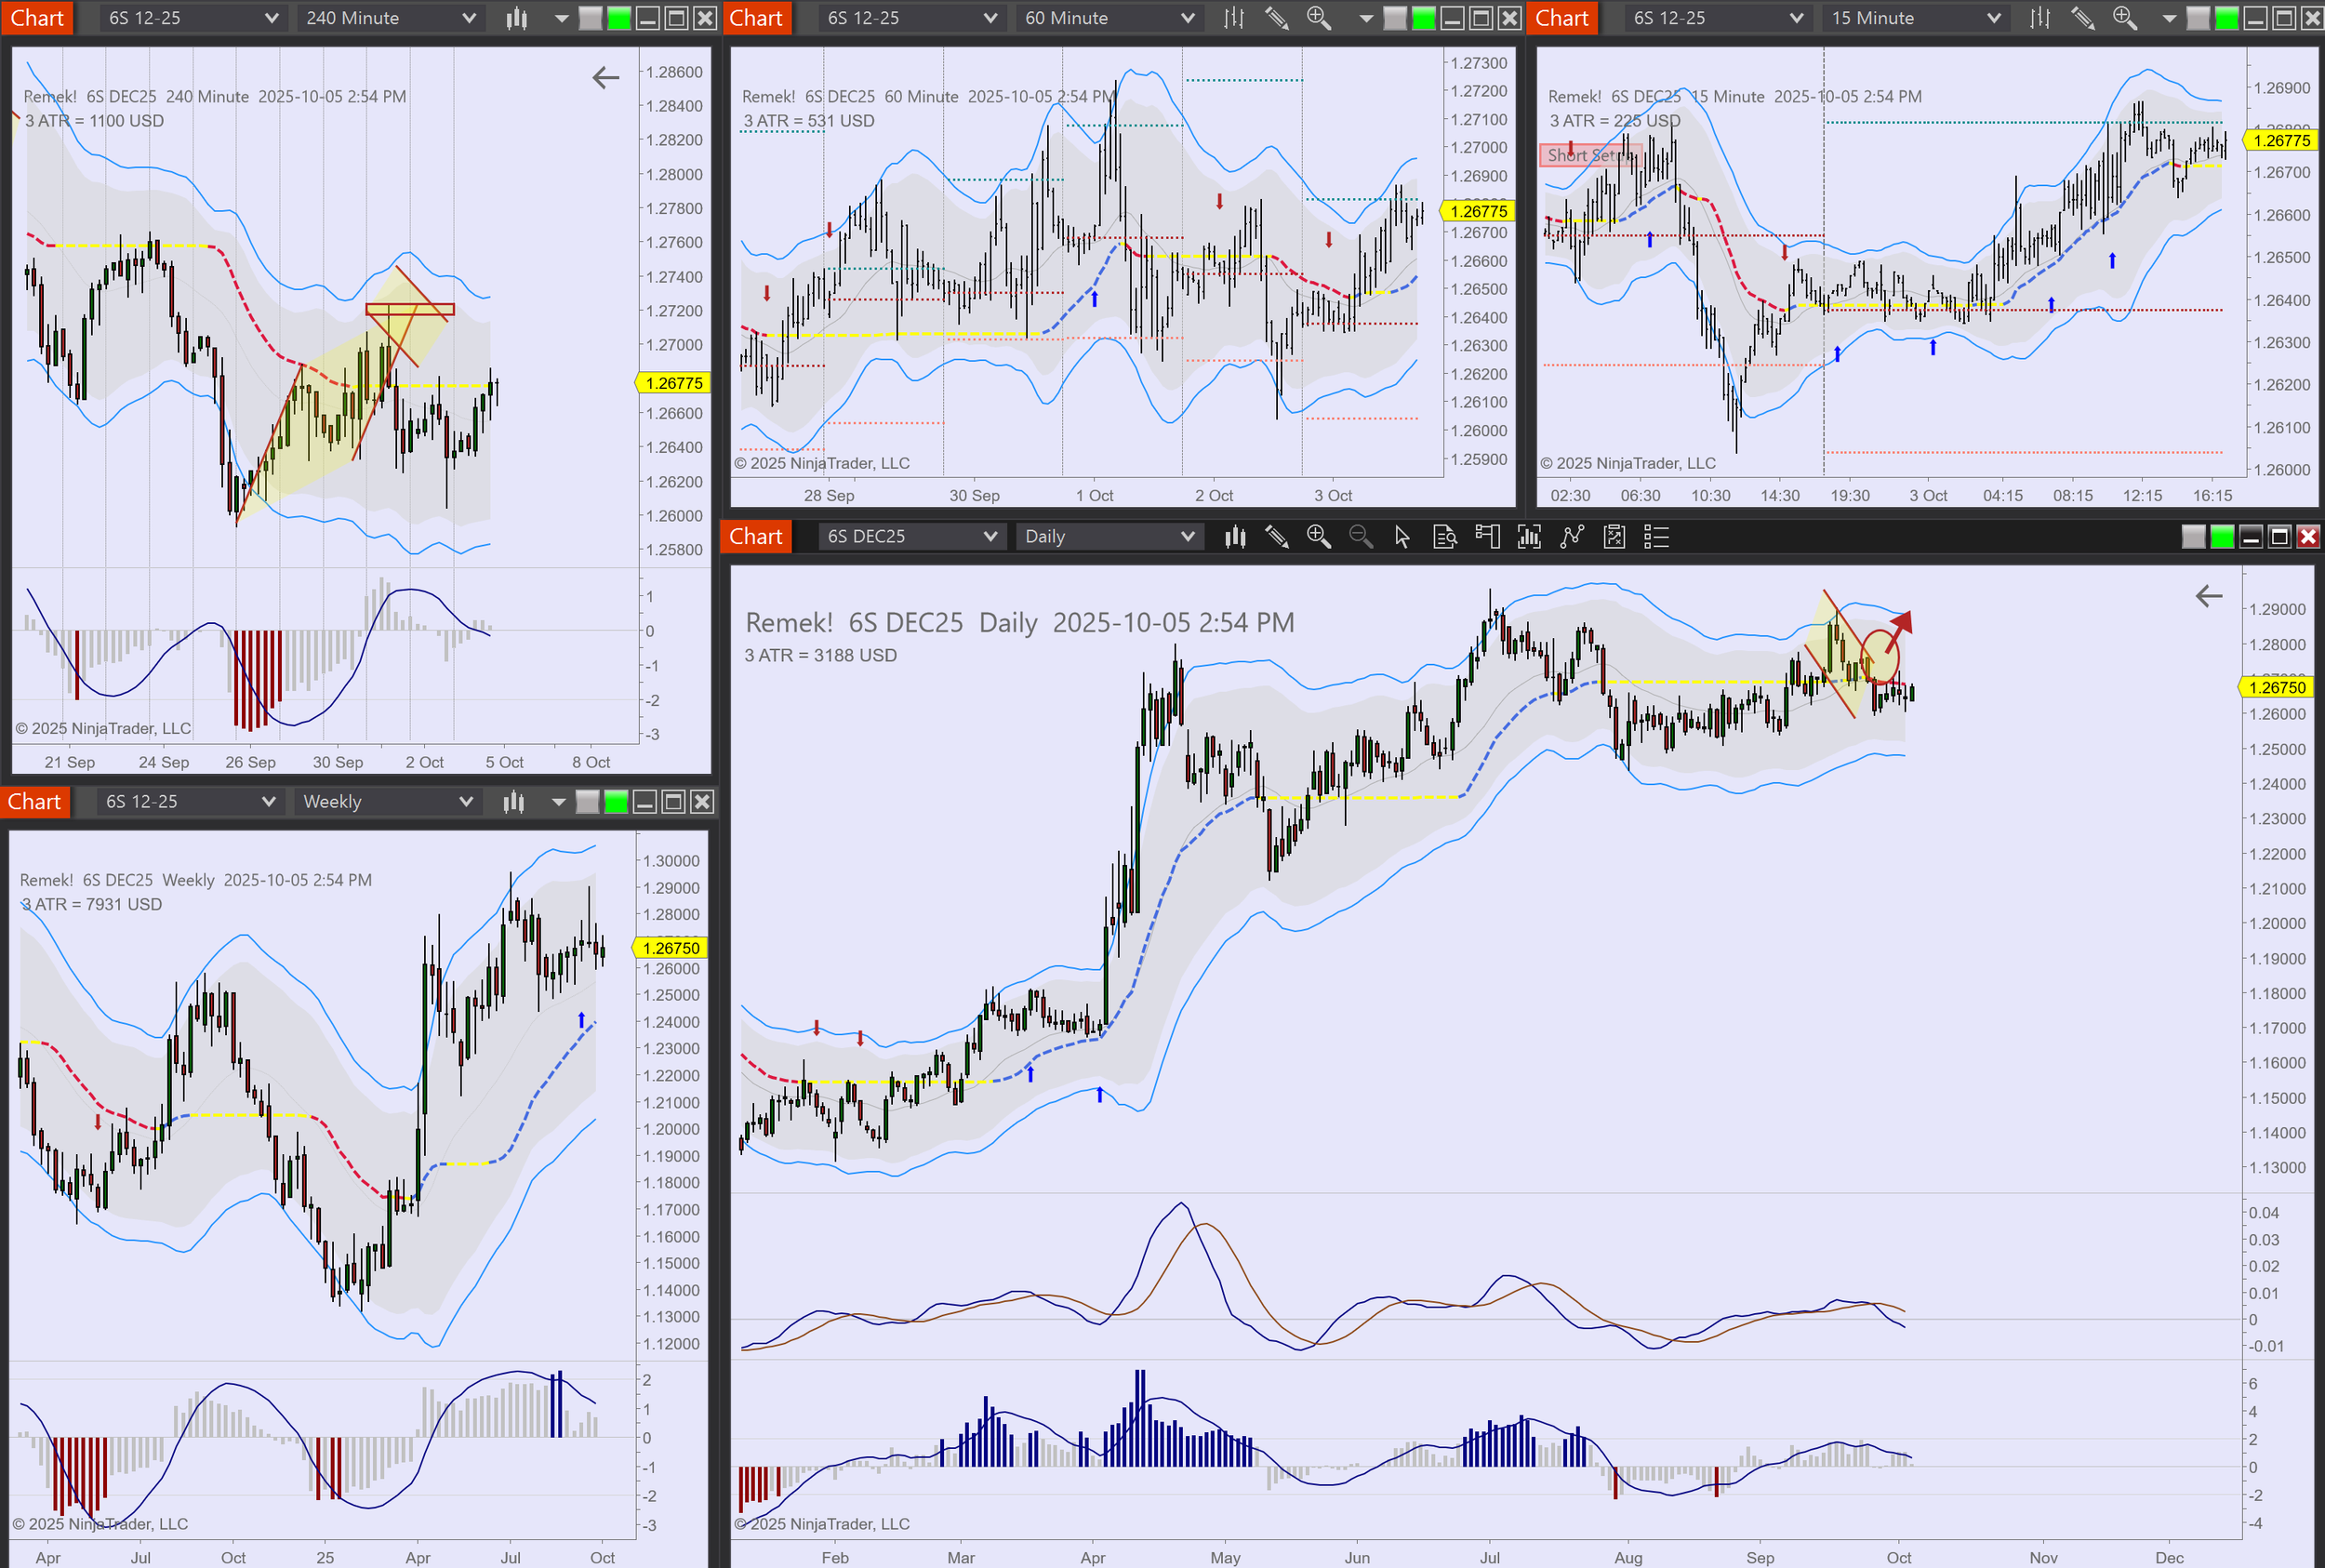The width and height of the screenshot is (2325, 1568).
Task: Click Chart tab of Weekly window
Action: point(34,802)
